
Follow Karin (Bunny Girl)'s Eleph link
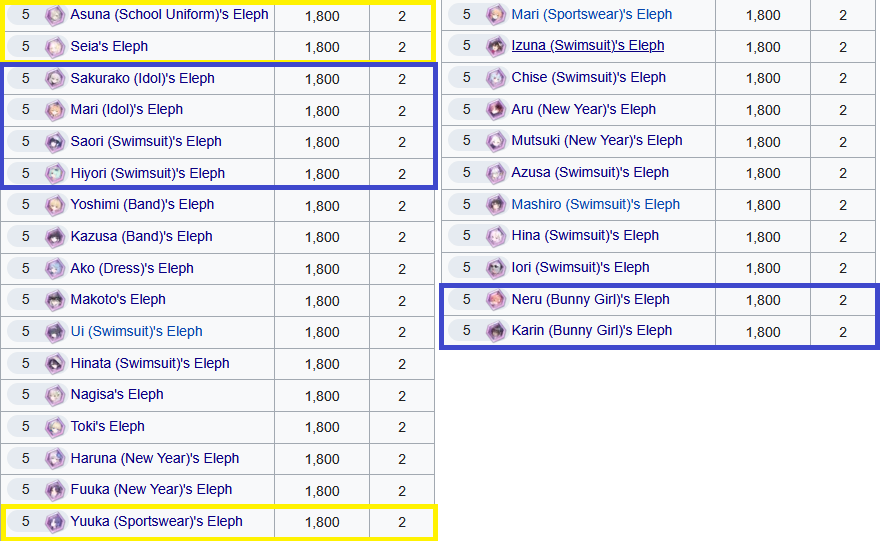(x=592, y=331)
